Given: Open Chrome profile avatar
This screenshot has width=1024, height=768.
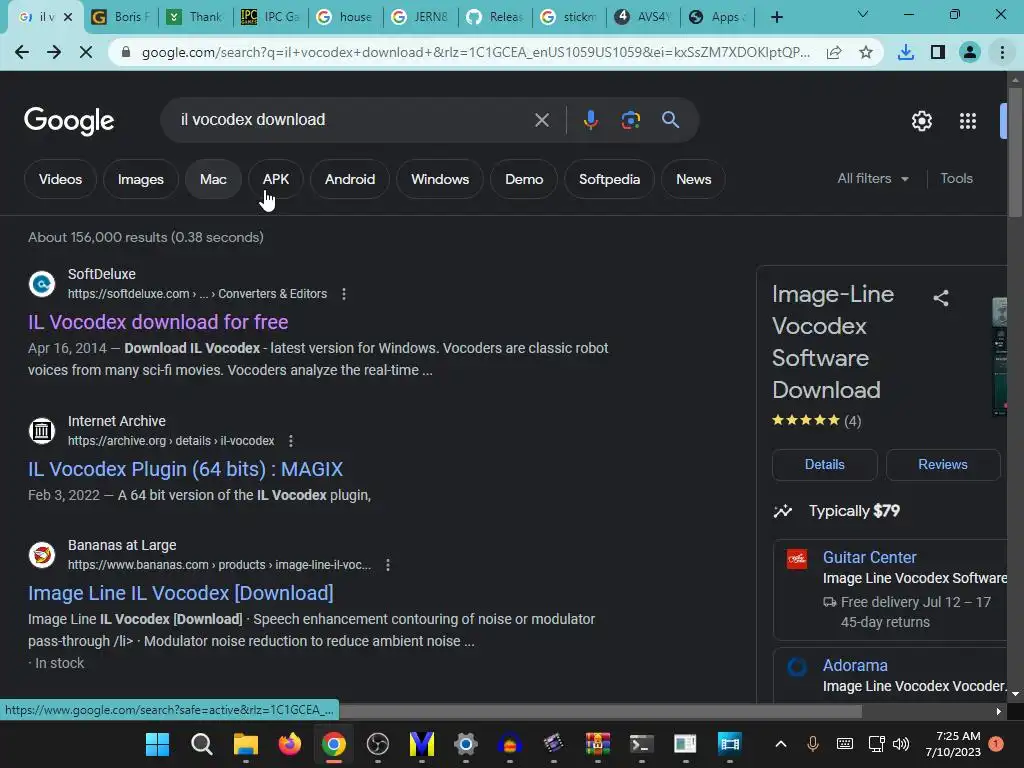Looking at the screenshot, I should [x=970, y=52].
